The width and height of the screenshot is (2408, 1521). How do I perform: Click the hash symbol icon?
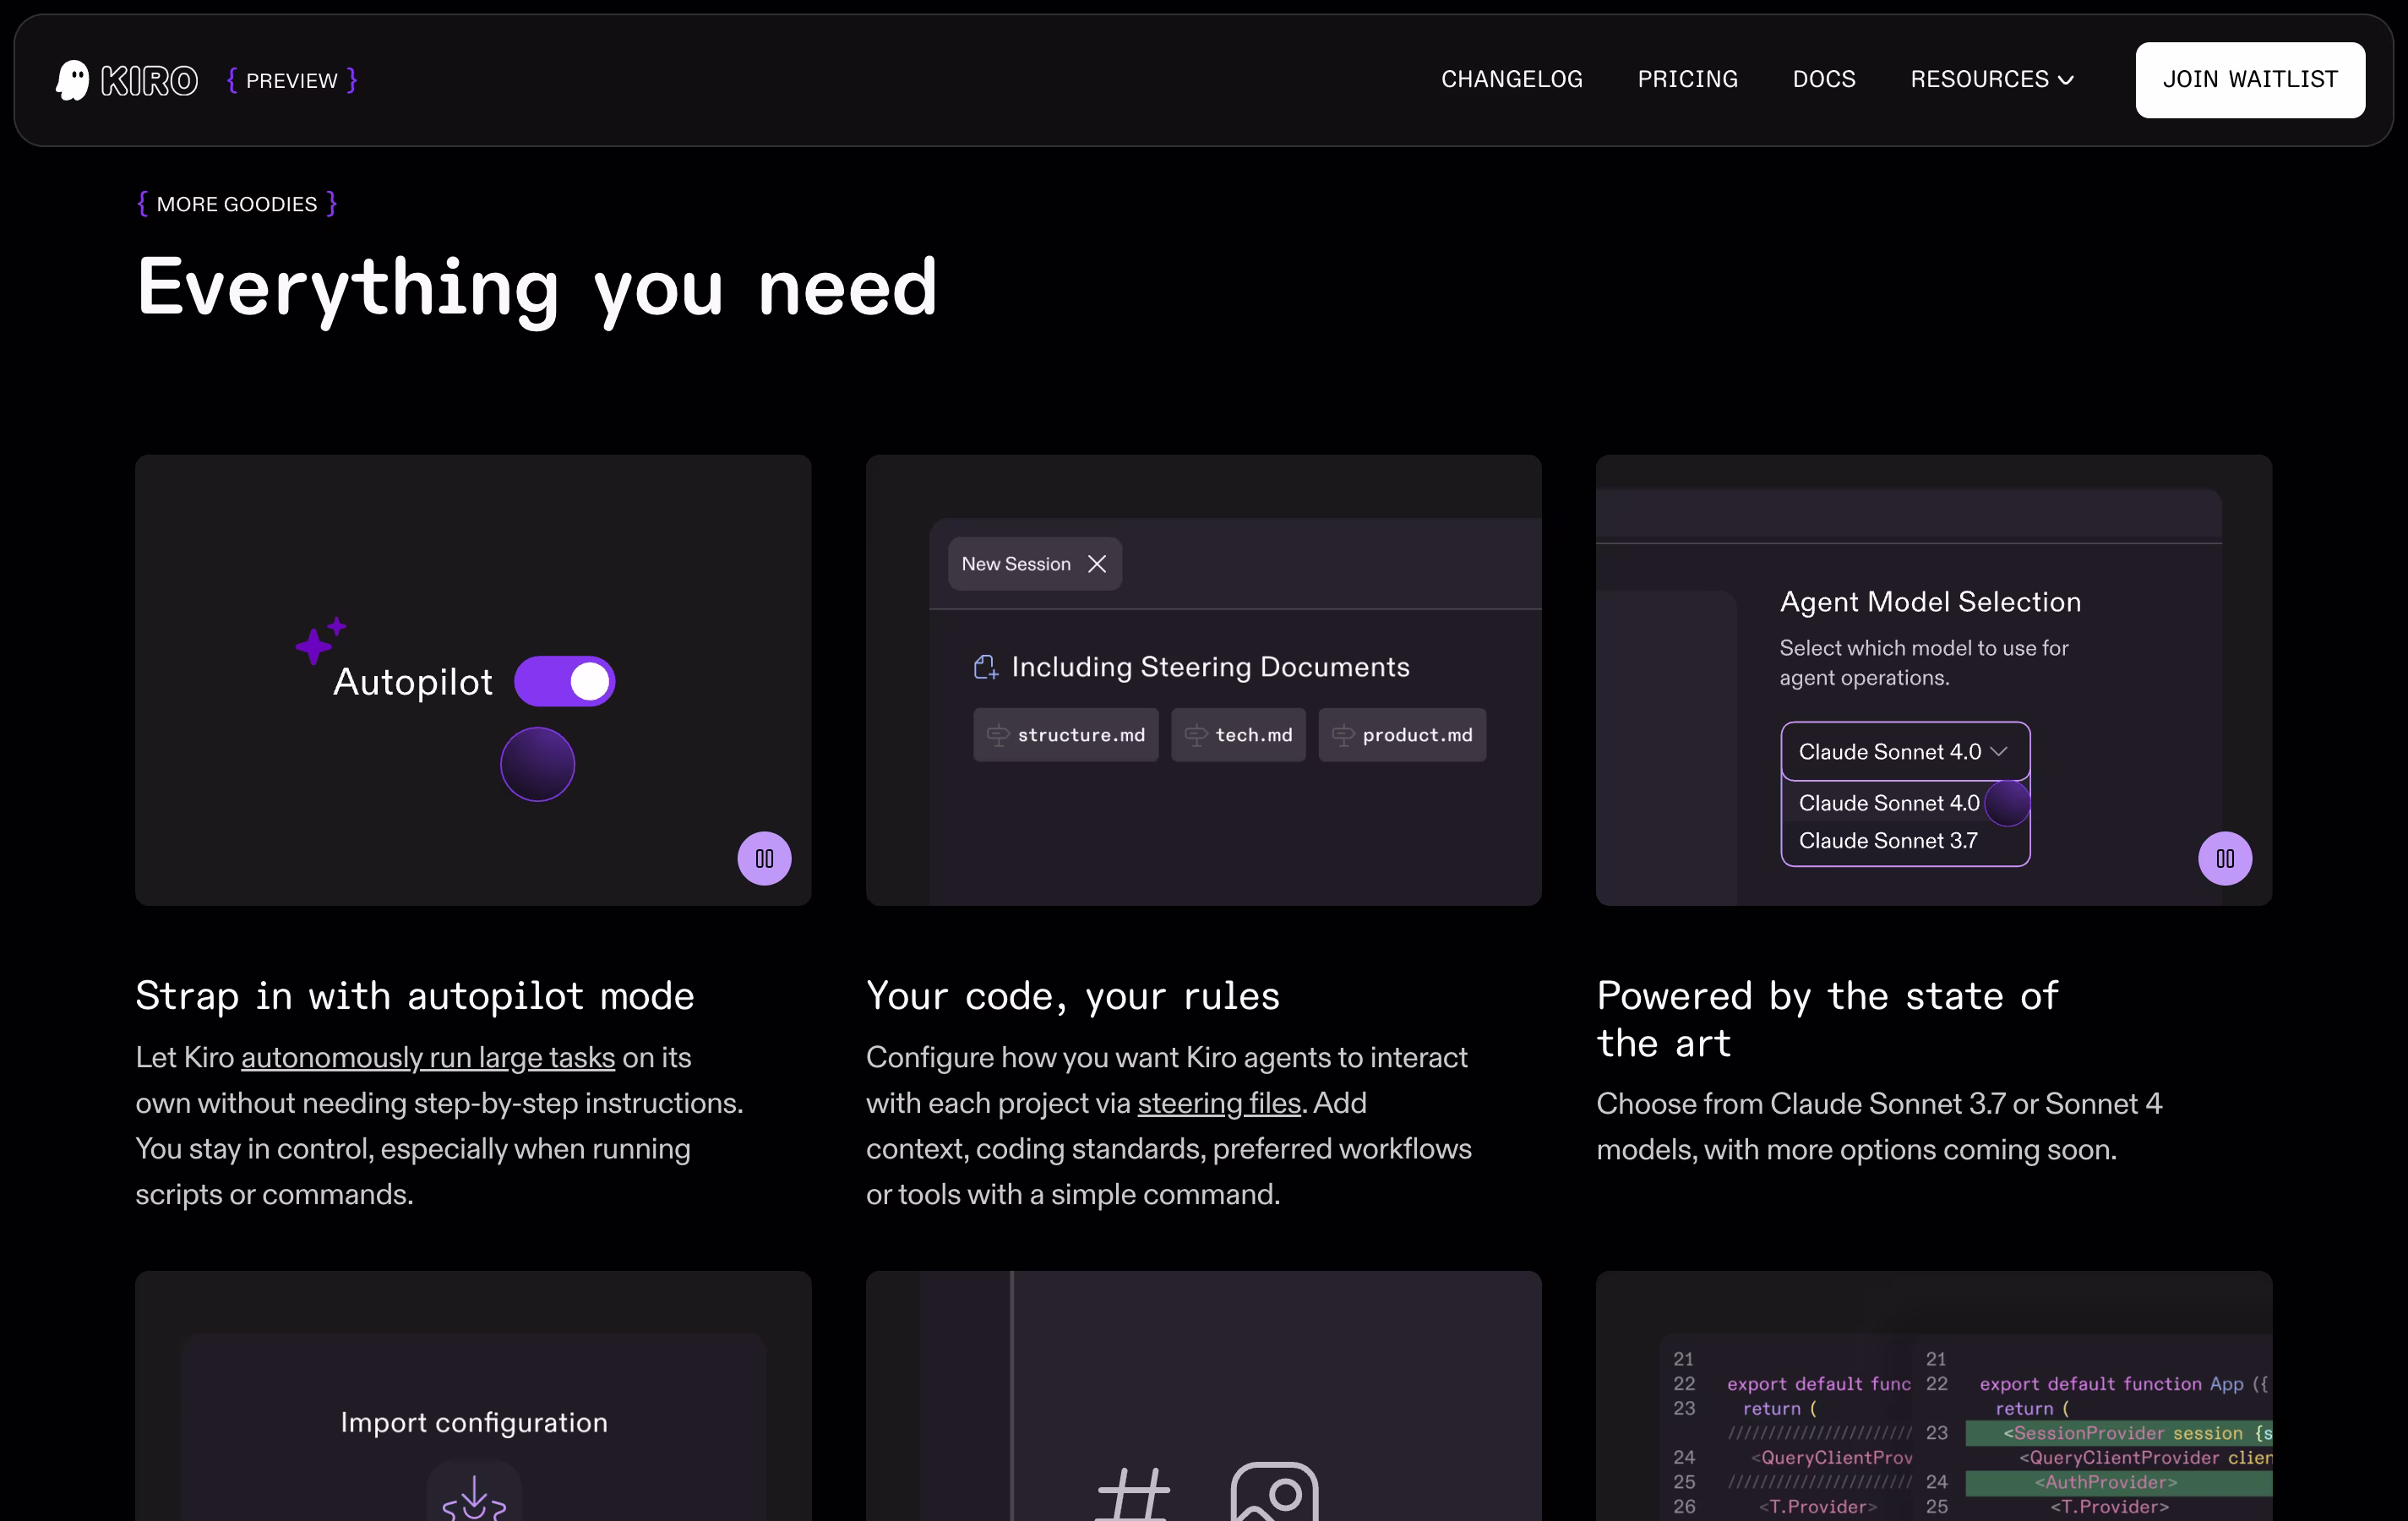(1132, 1495)
